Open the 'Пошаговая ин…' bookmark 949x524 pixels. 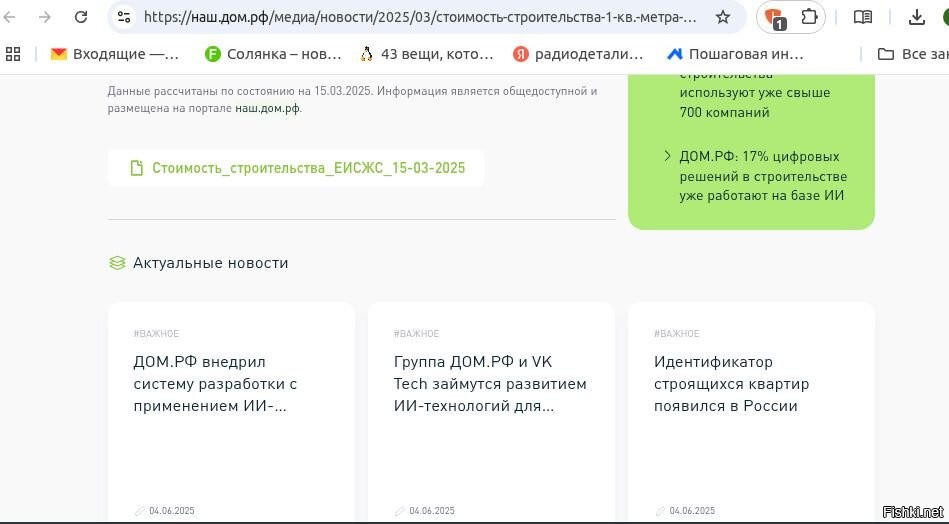[x=735, y=54]
